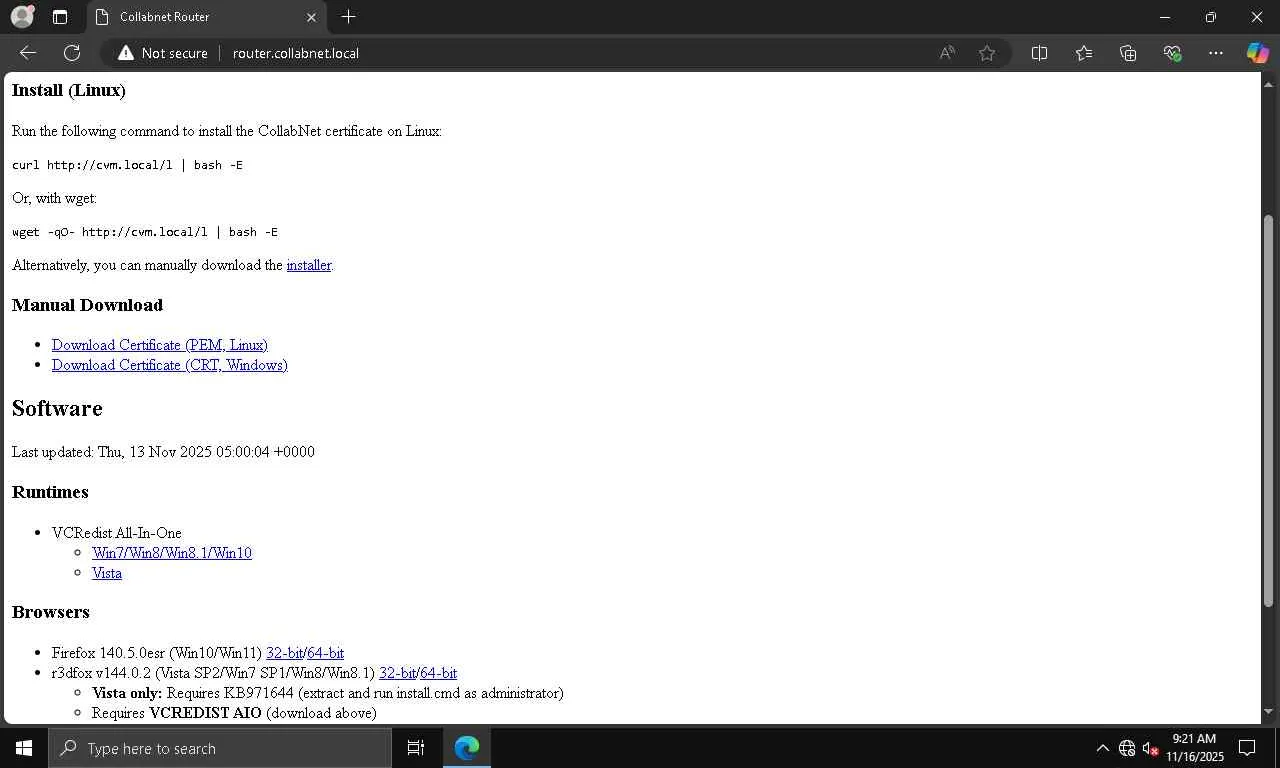Open Task View on taskbar

(x=416, y=748)
